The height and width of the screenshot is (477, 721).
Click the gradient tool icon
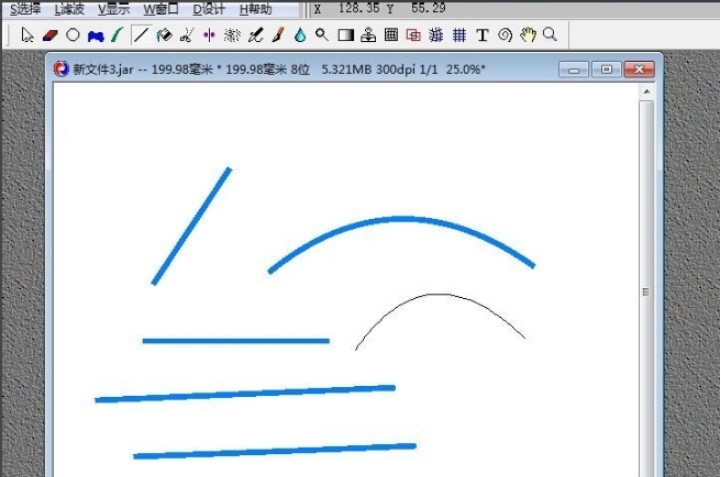(x=346, y=35)
